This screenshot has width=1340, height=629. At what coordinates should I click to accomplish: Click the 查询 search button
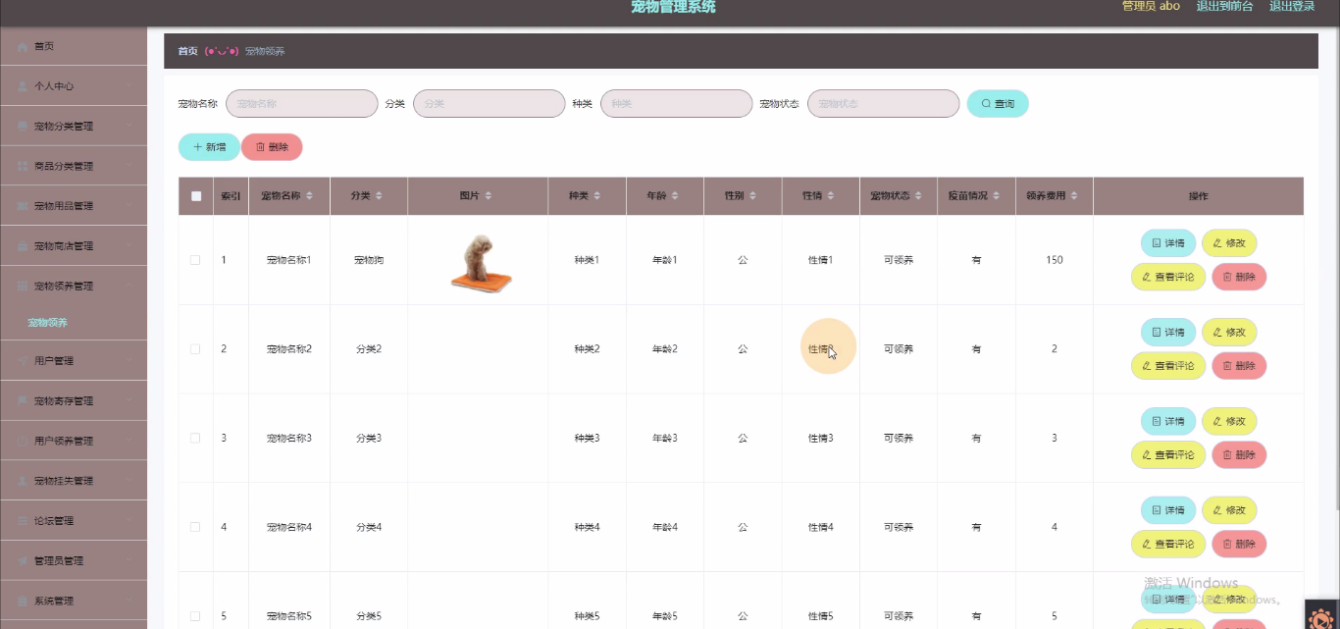997,103
